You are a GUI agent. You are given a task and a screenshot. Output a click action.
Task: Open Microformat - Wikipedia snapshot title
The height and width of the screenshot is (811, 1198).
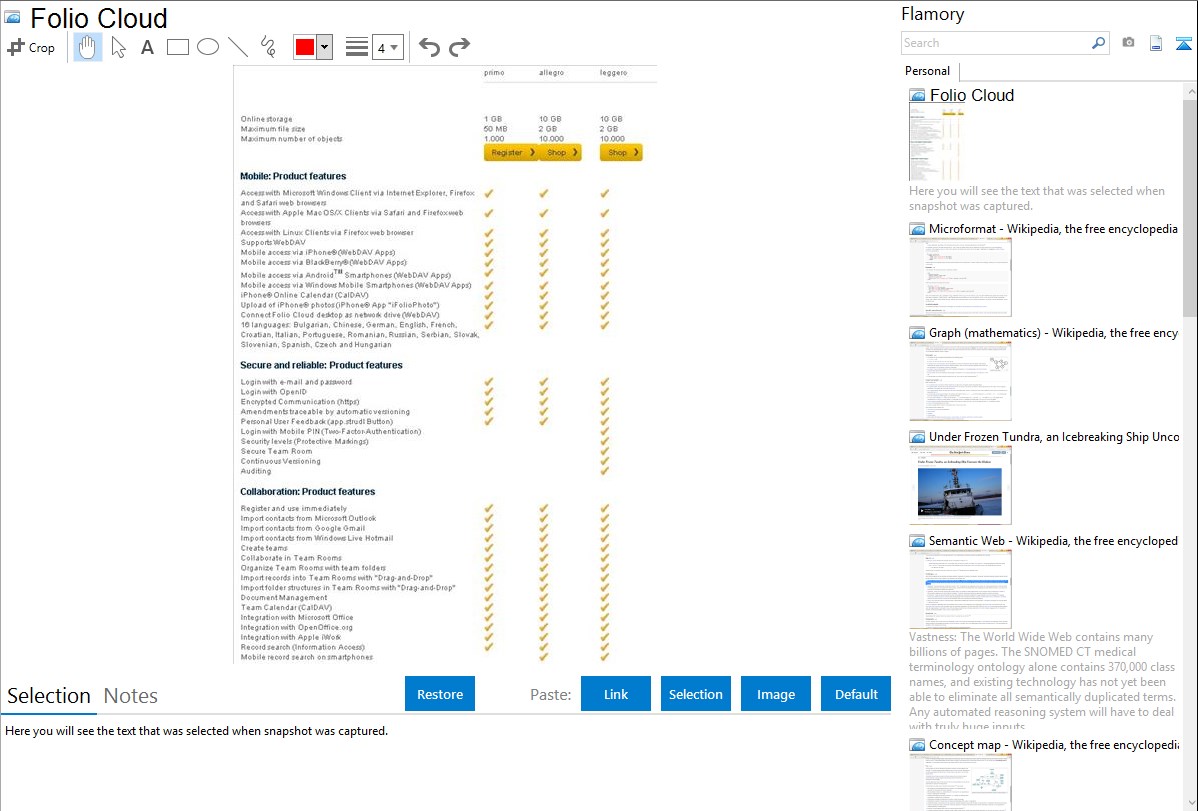[x=1053, y=229]
